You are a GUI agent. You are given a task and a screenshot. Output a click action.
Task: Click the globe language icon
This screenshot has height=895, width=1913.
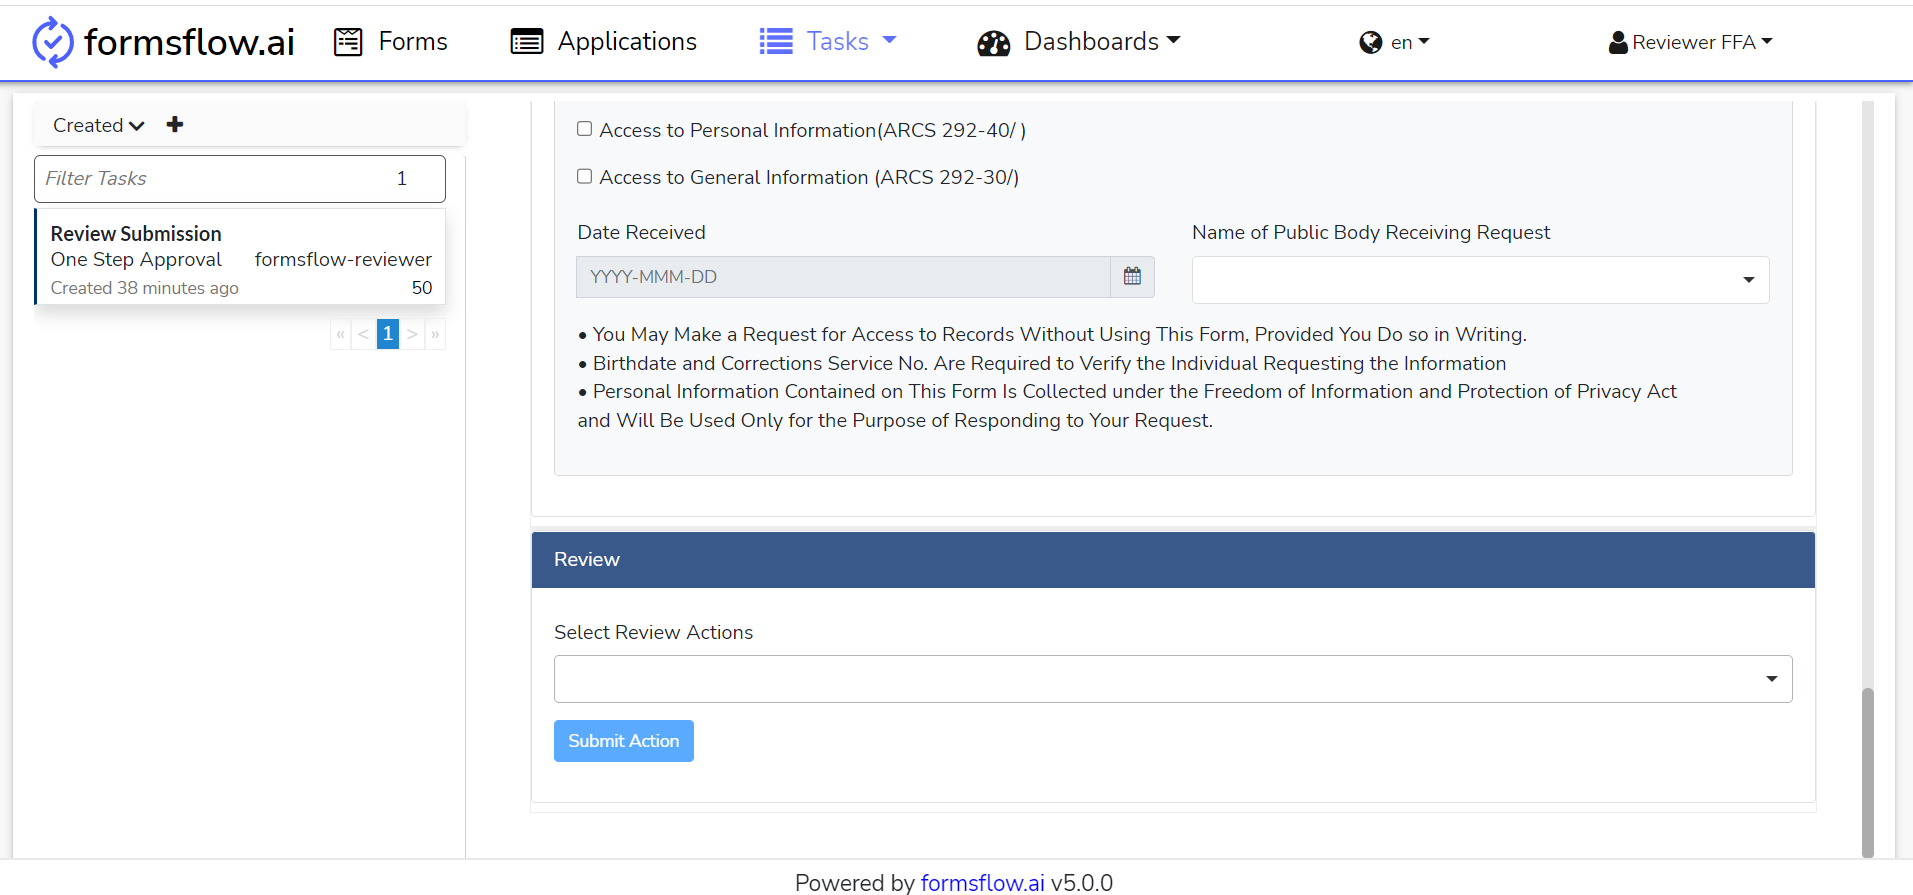[x=1371, y=42]
